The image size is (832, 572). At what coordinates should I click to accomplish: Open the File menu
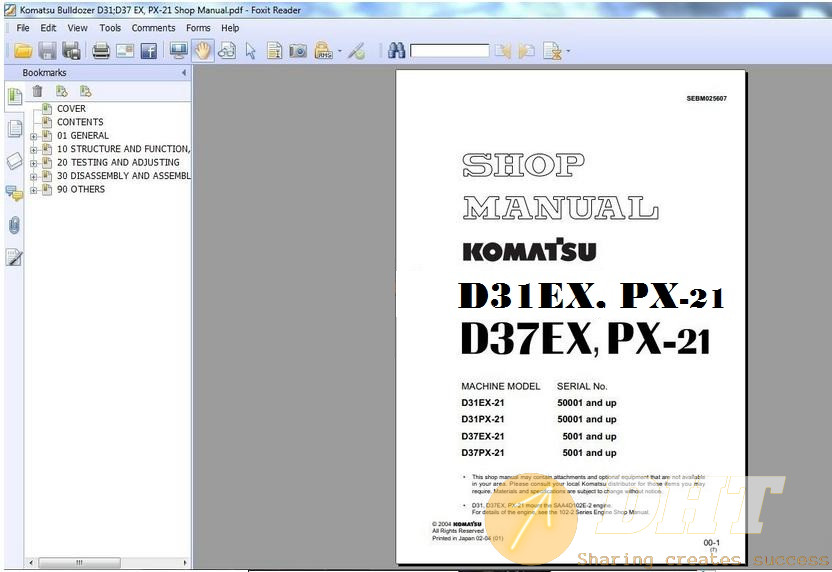(x=23, y=28)
